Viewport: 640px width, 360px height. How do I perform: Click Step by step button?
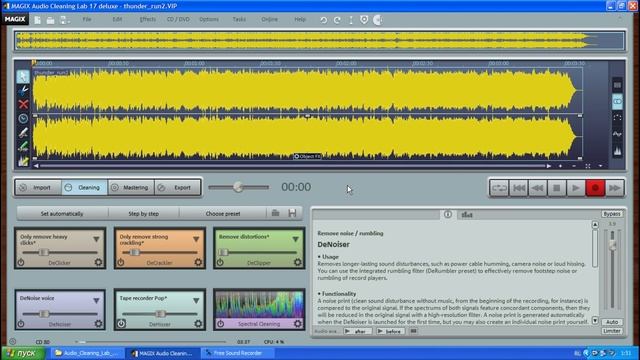144,213
